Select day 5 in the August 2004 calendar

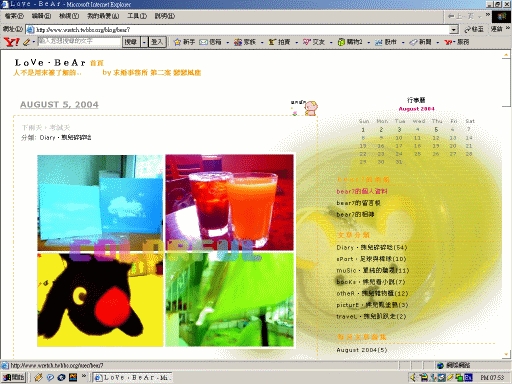pos(436,129)
